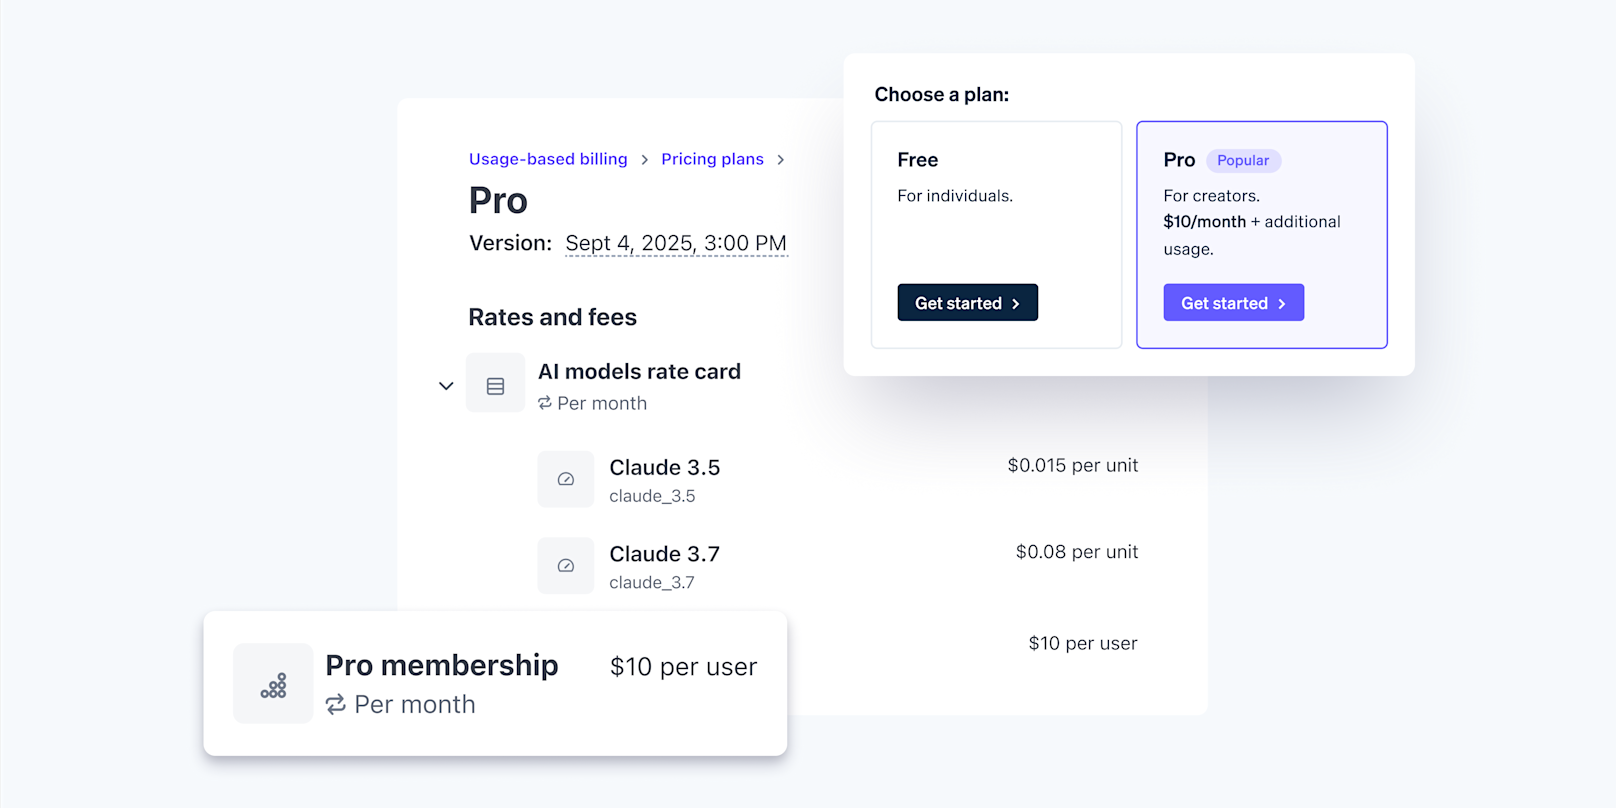Open the Usage-based billing breadcrumb link
The image size is (1616, 808).
click(x=548, y=159)
